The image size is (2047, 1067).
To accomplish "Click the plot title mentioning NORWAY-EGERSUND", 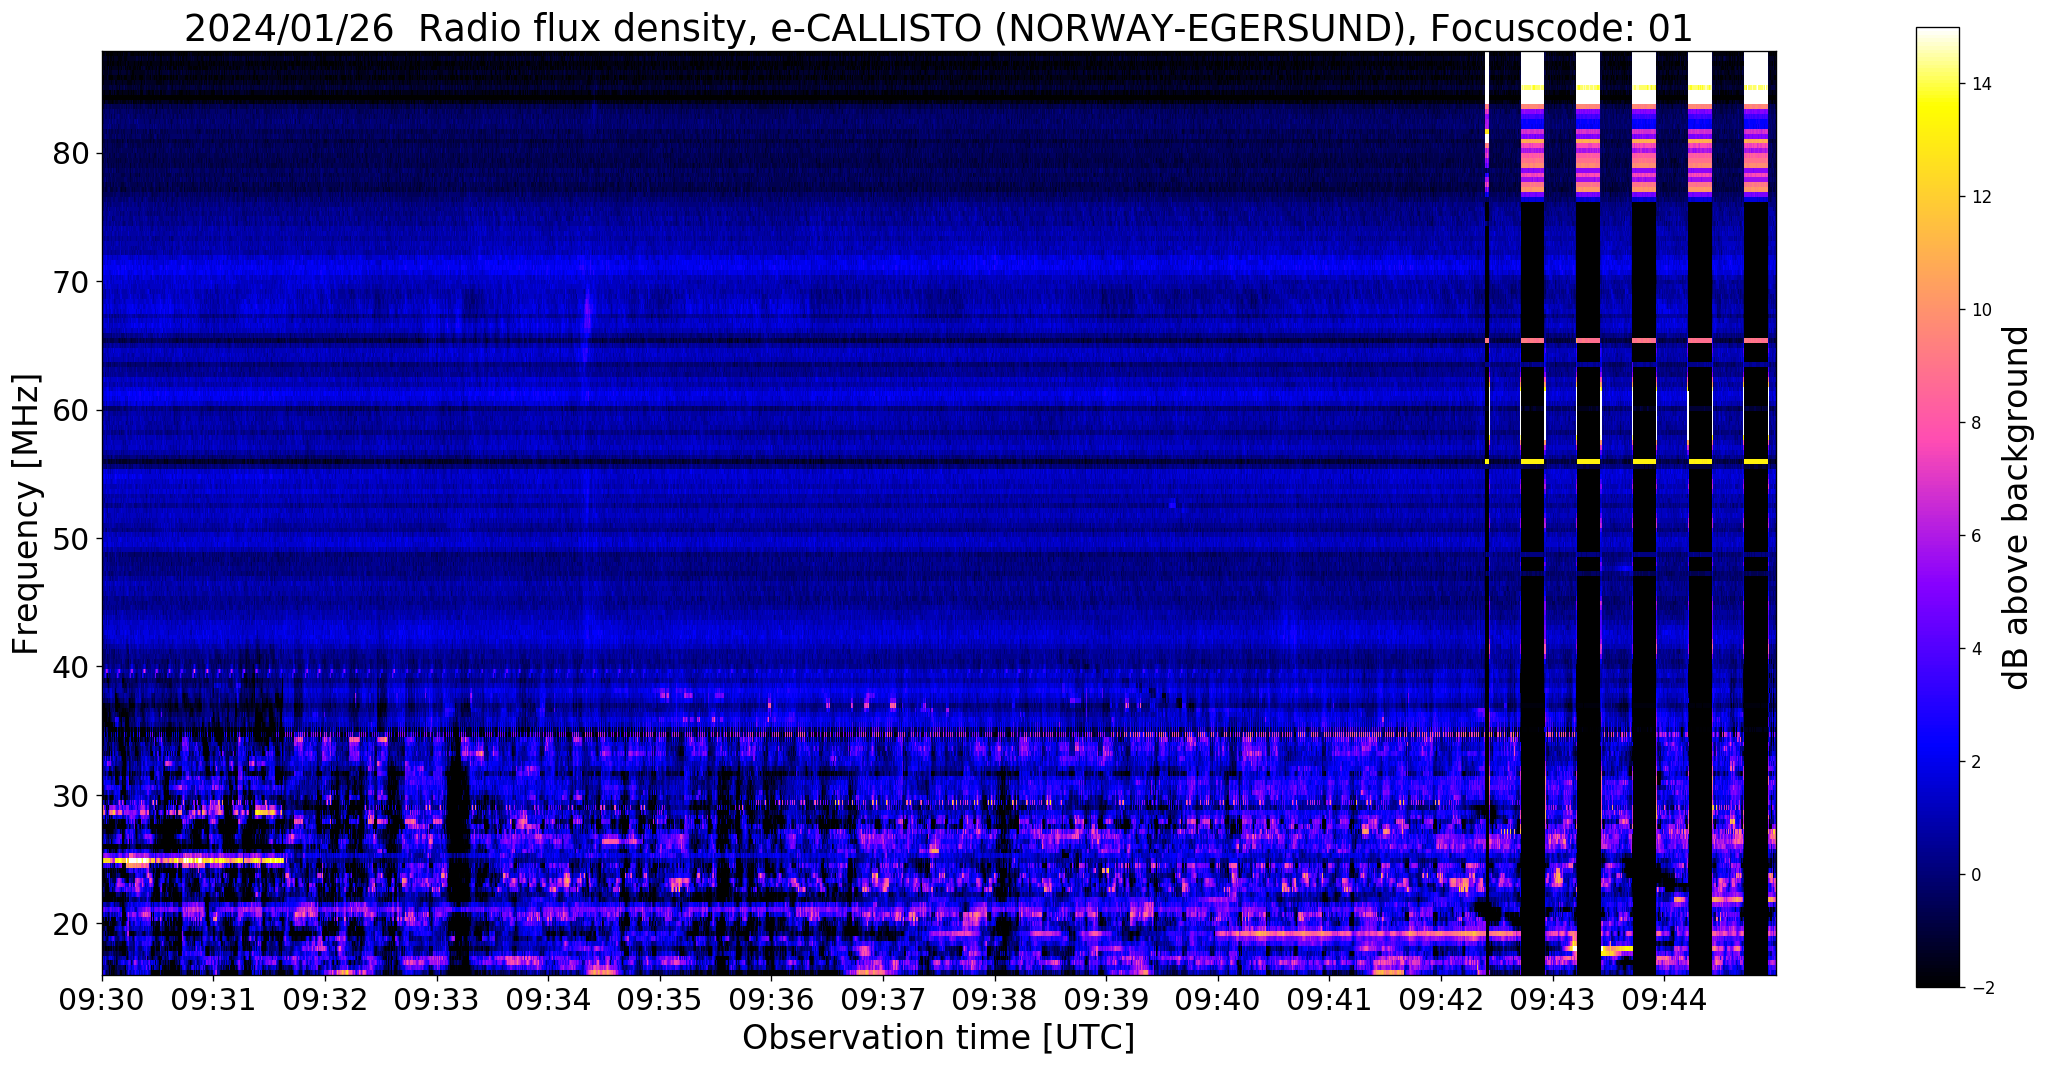I will click(x=938, y=29).
